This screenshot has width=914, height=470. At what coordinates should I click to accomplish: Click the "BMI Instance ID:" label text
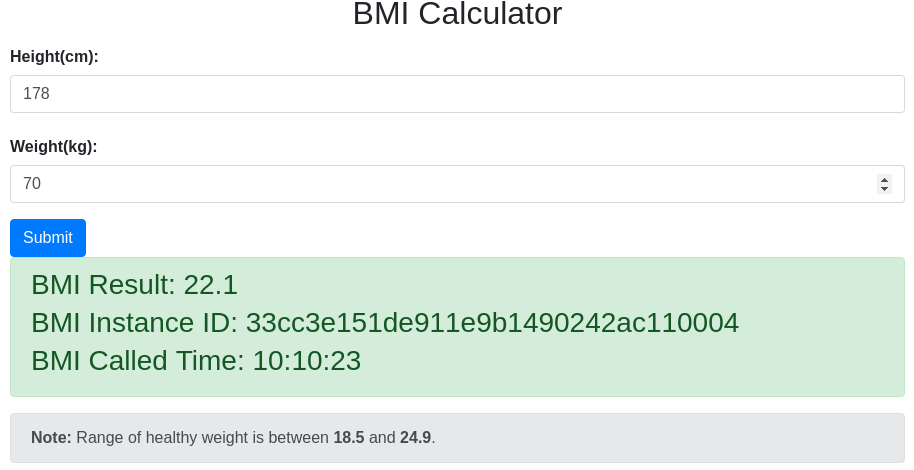click(135, 323)
